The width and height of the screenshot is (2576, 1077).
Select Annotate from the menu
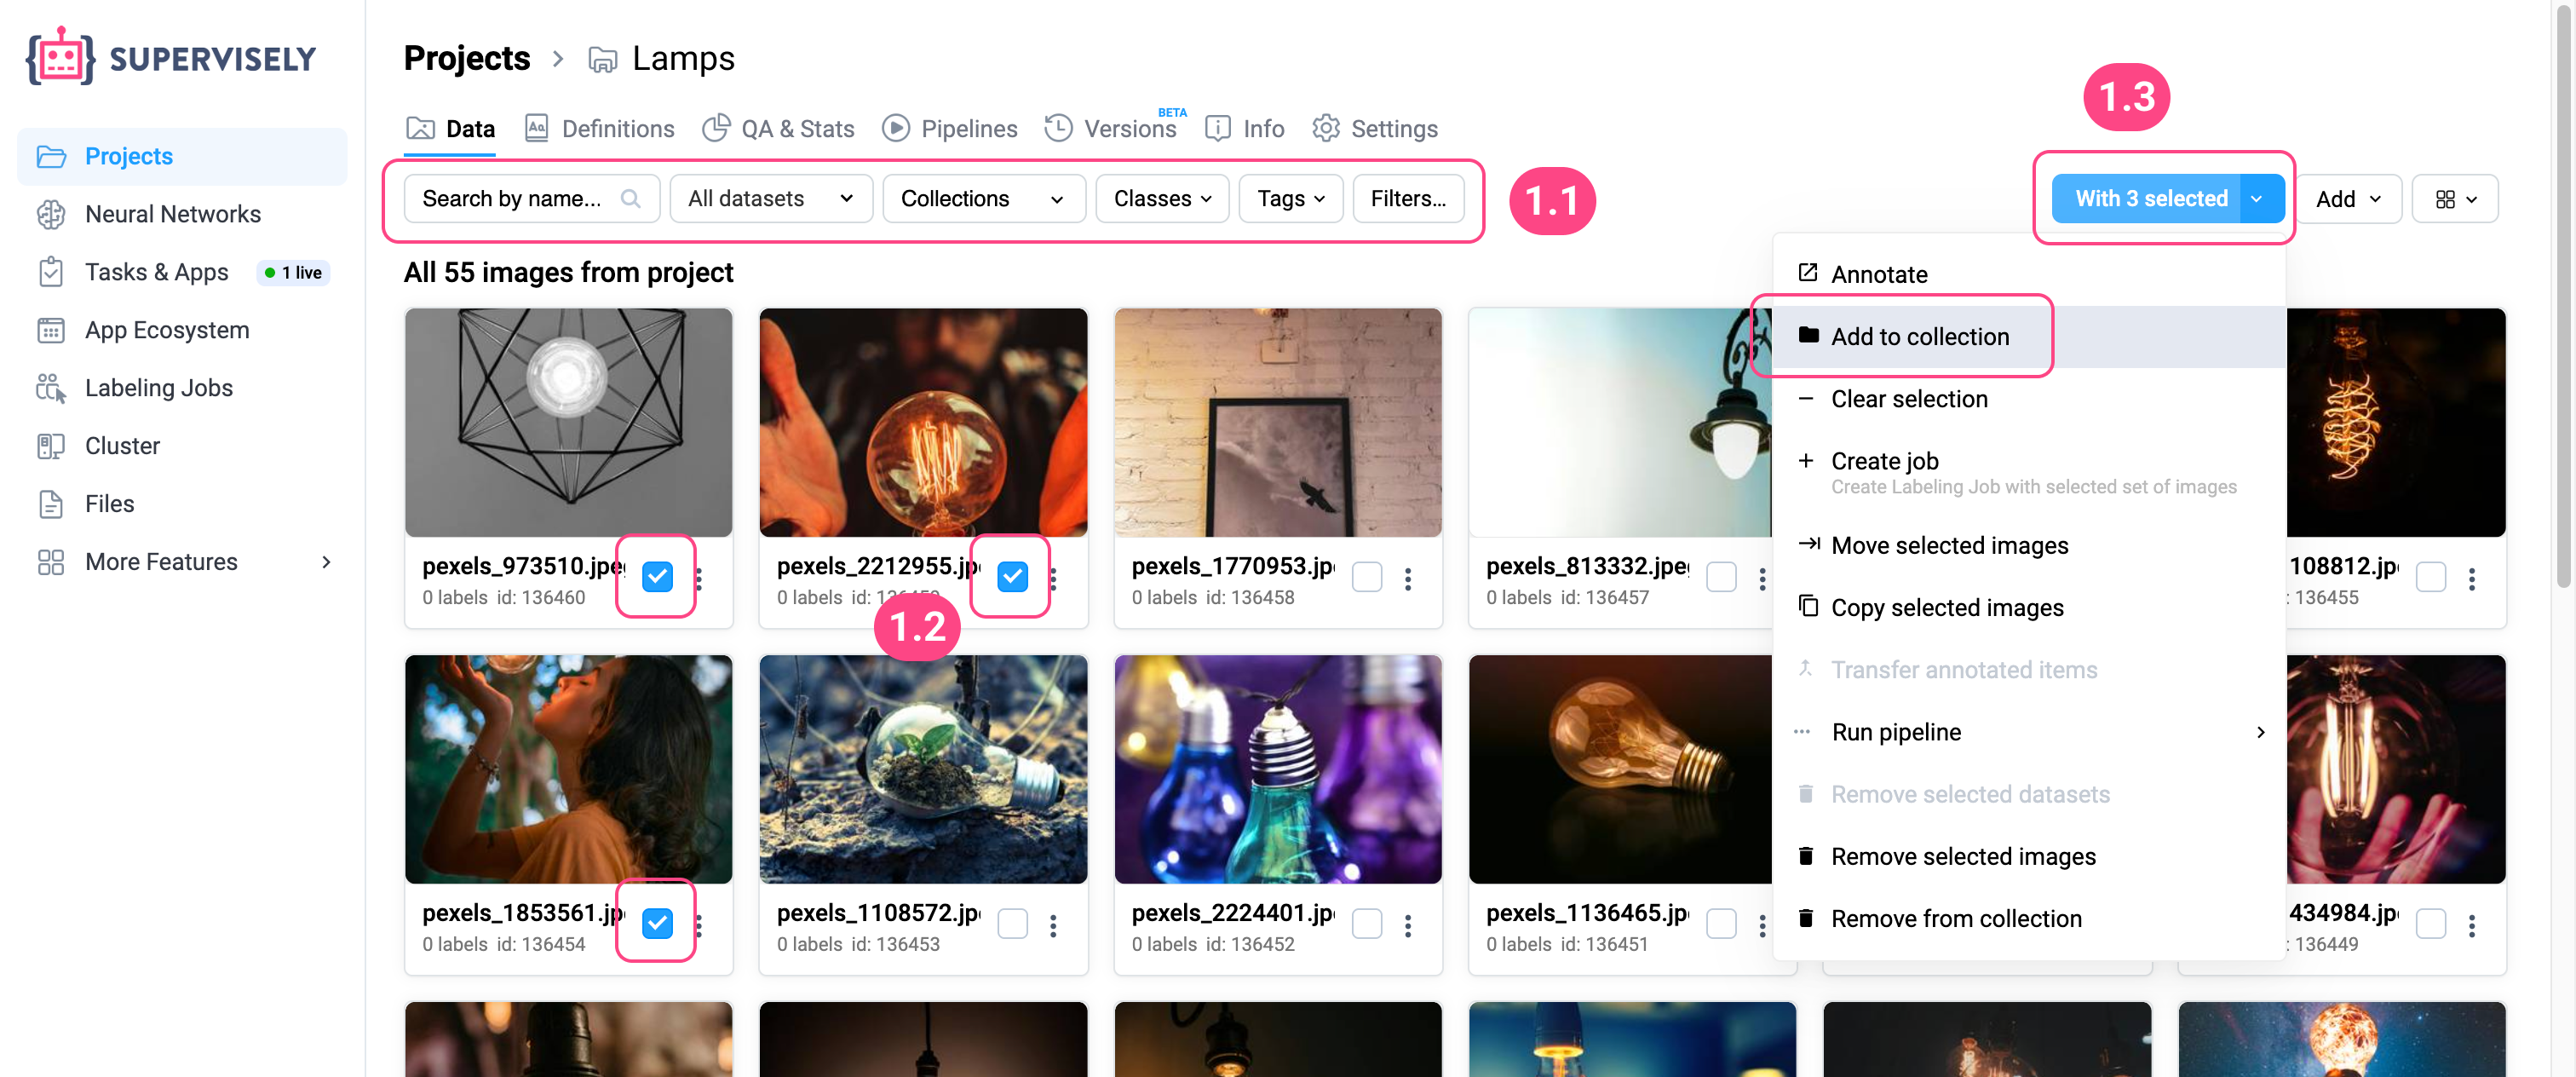pyautogui.click(x=2029, y=274)
